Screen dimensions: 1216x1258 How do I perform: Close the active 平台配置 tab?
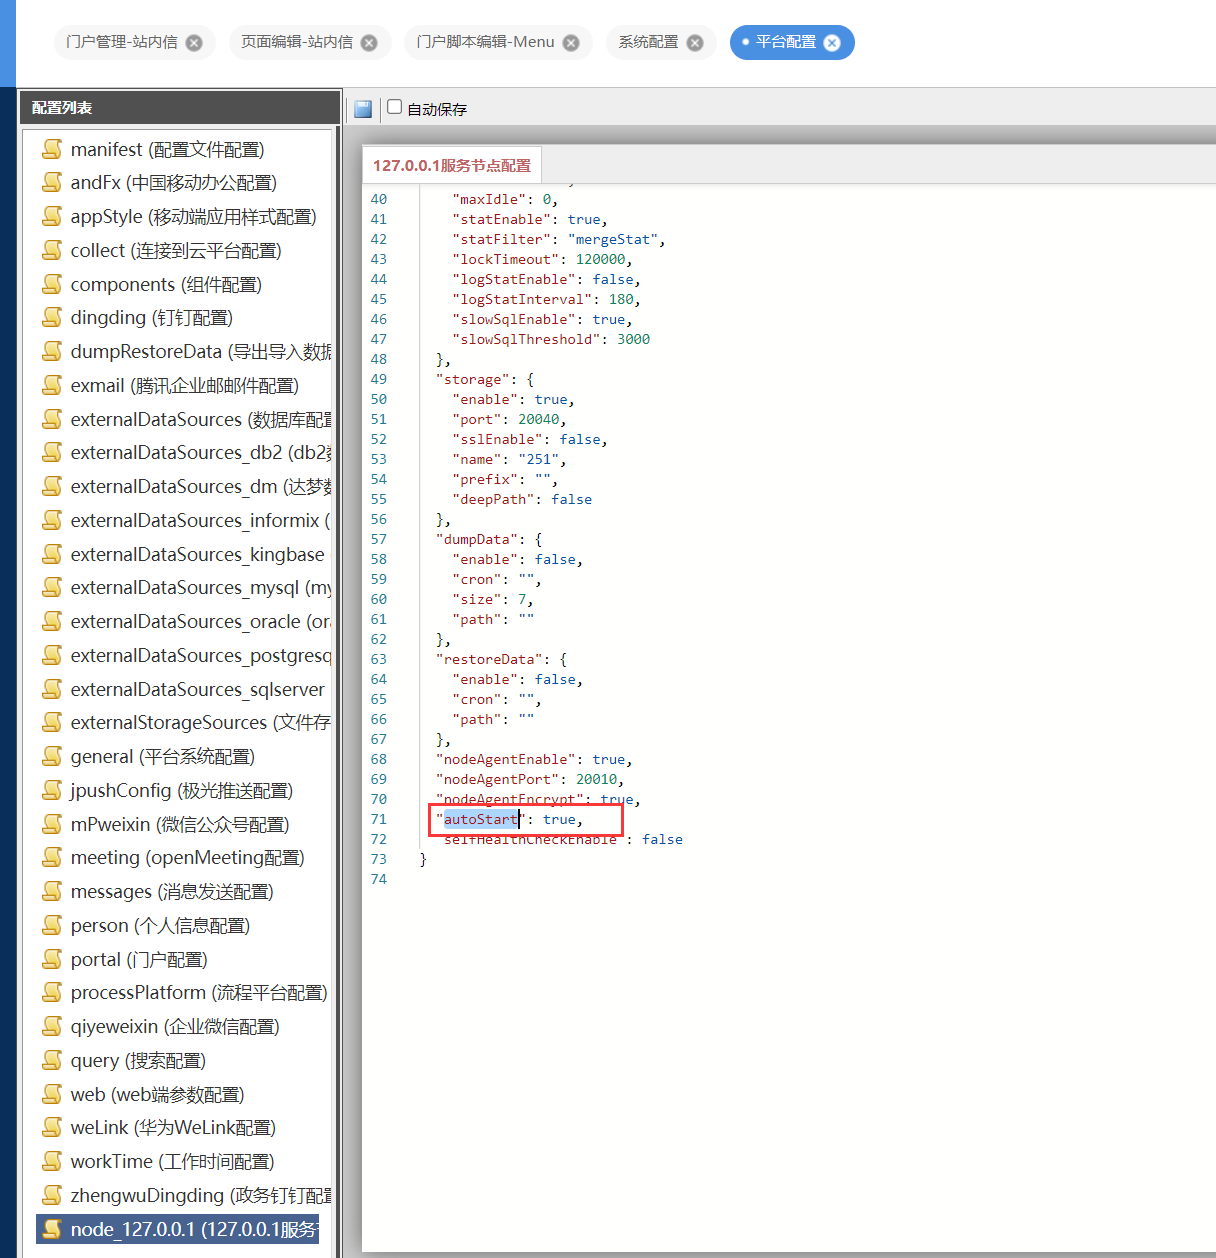pos(832,43)
